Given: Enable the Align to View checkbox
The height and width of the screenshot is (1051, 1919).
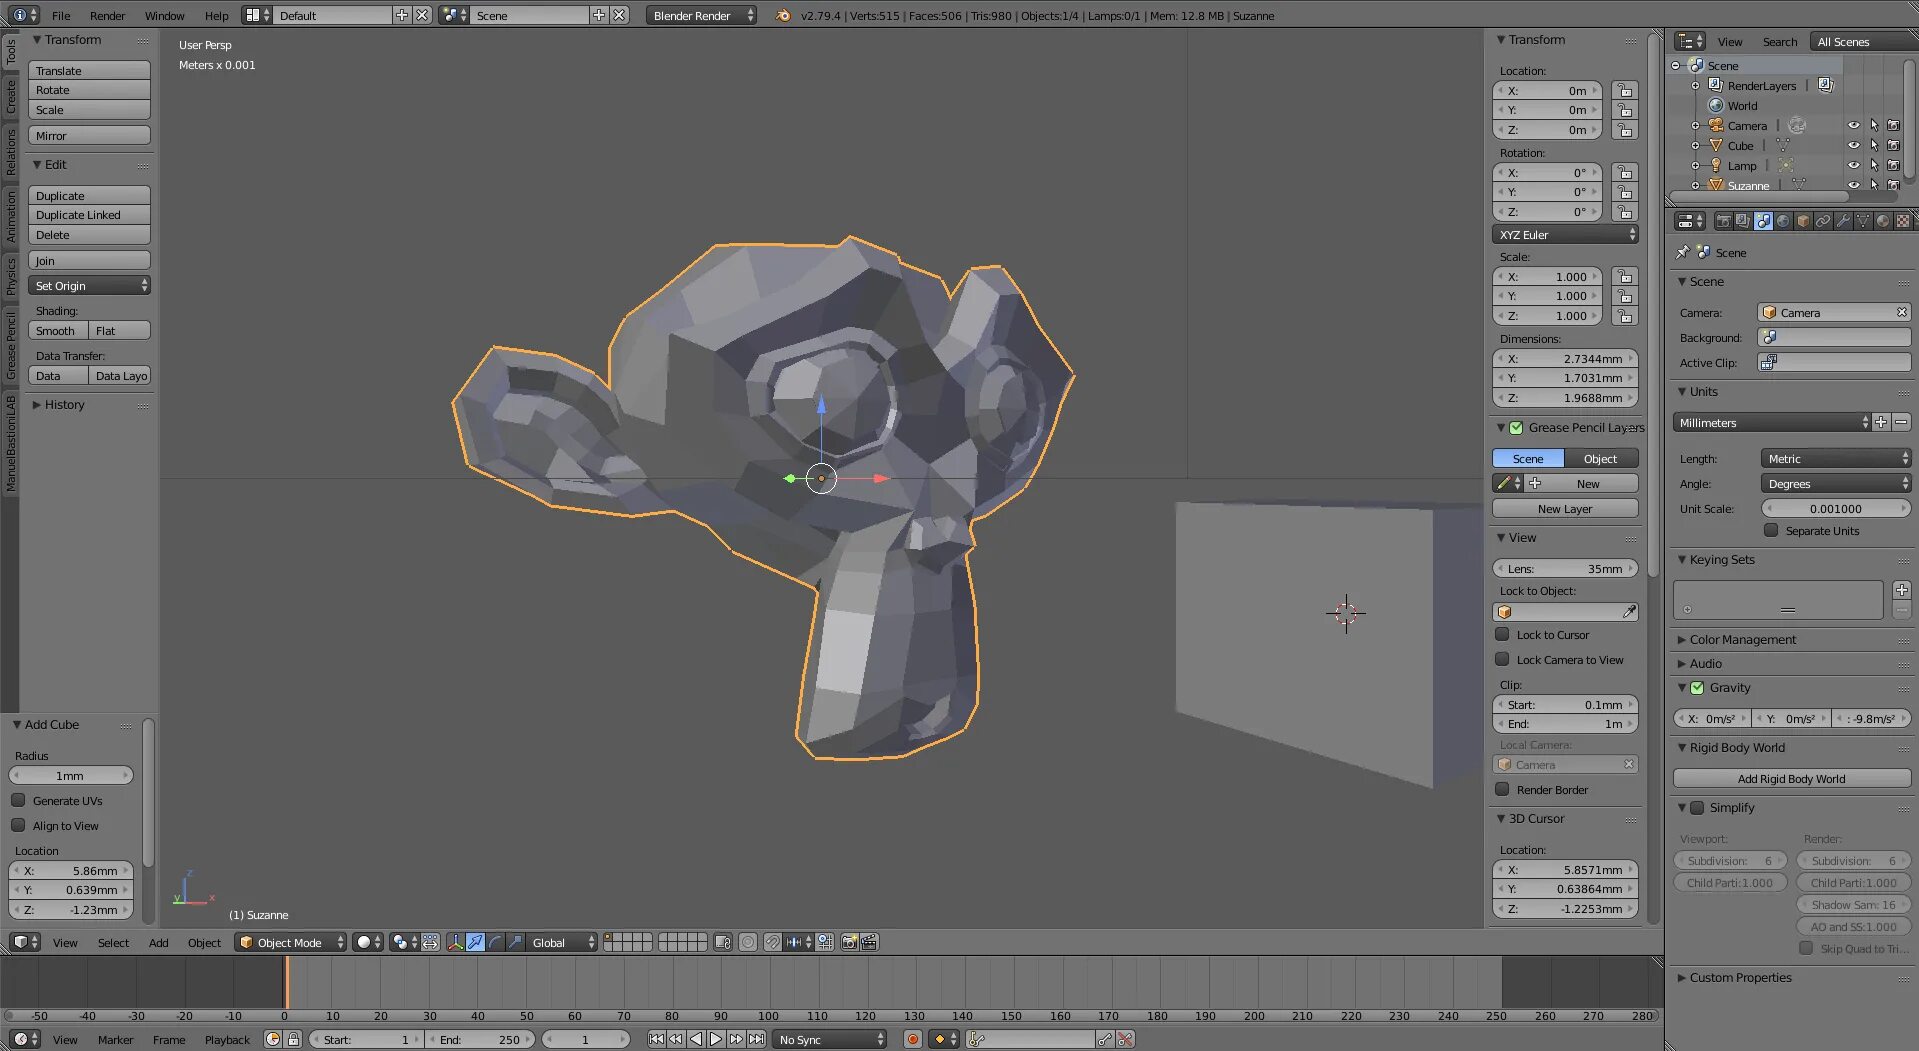Looking at the screenshot, I should point(18,825).
